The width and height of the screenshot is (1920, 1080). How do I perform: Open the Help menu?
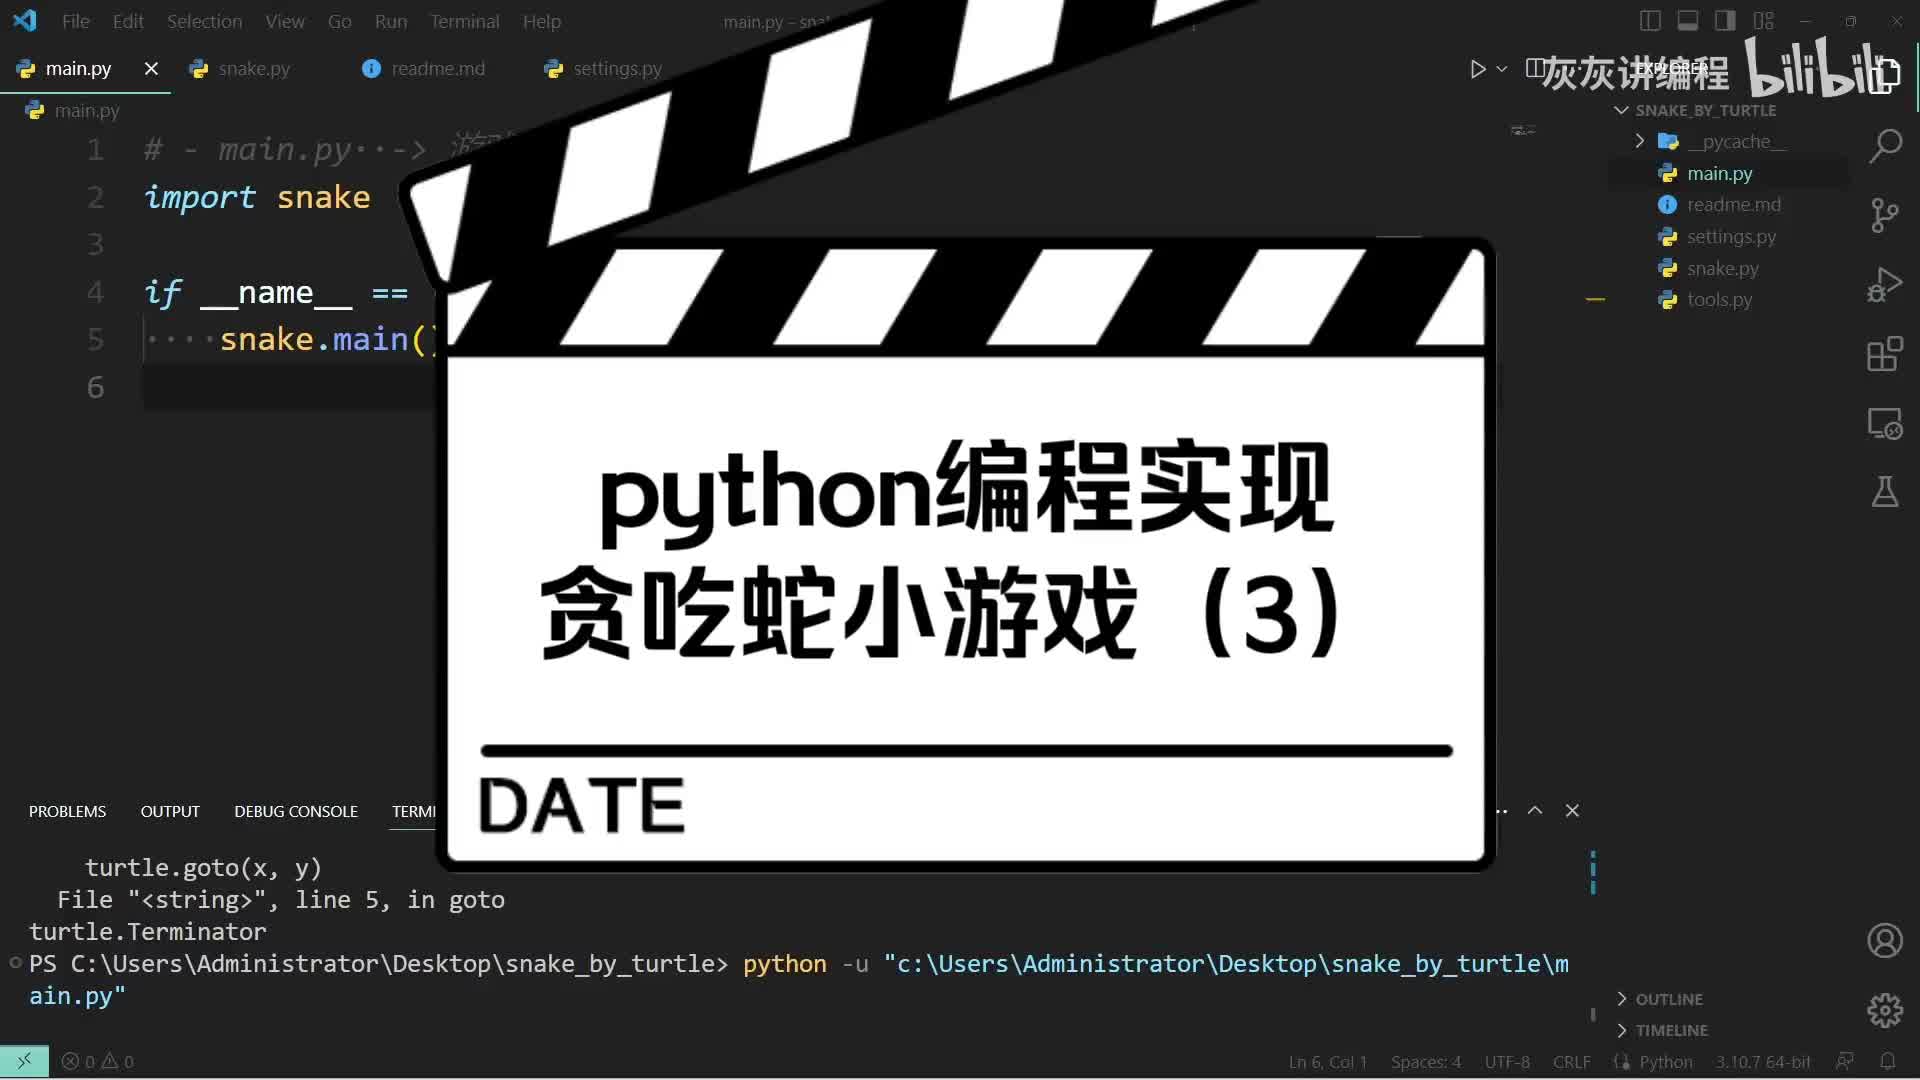point(542,21)
